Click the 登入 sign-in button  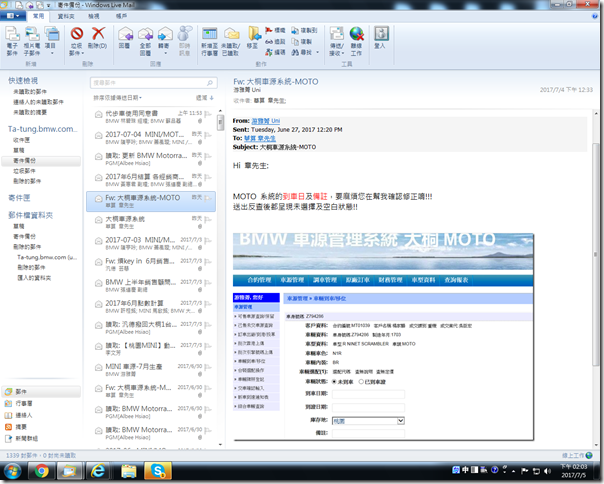pos(381,38)
